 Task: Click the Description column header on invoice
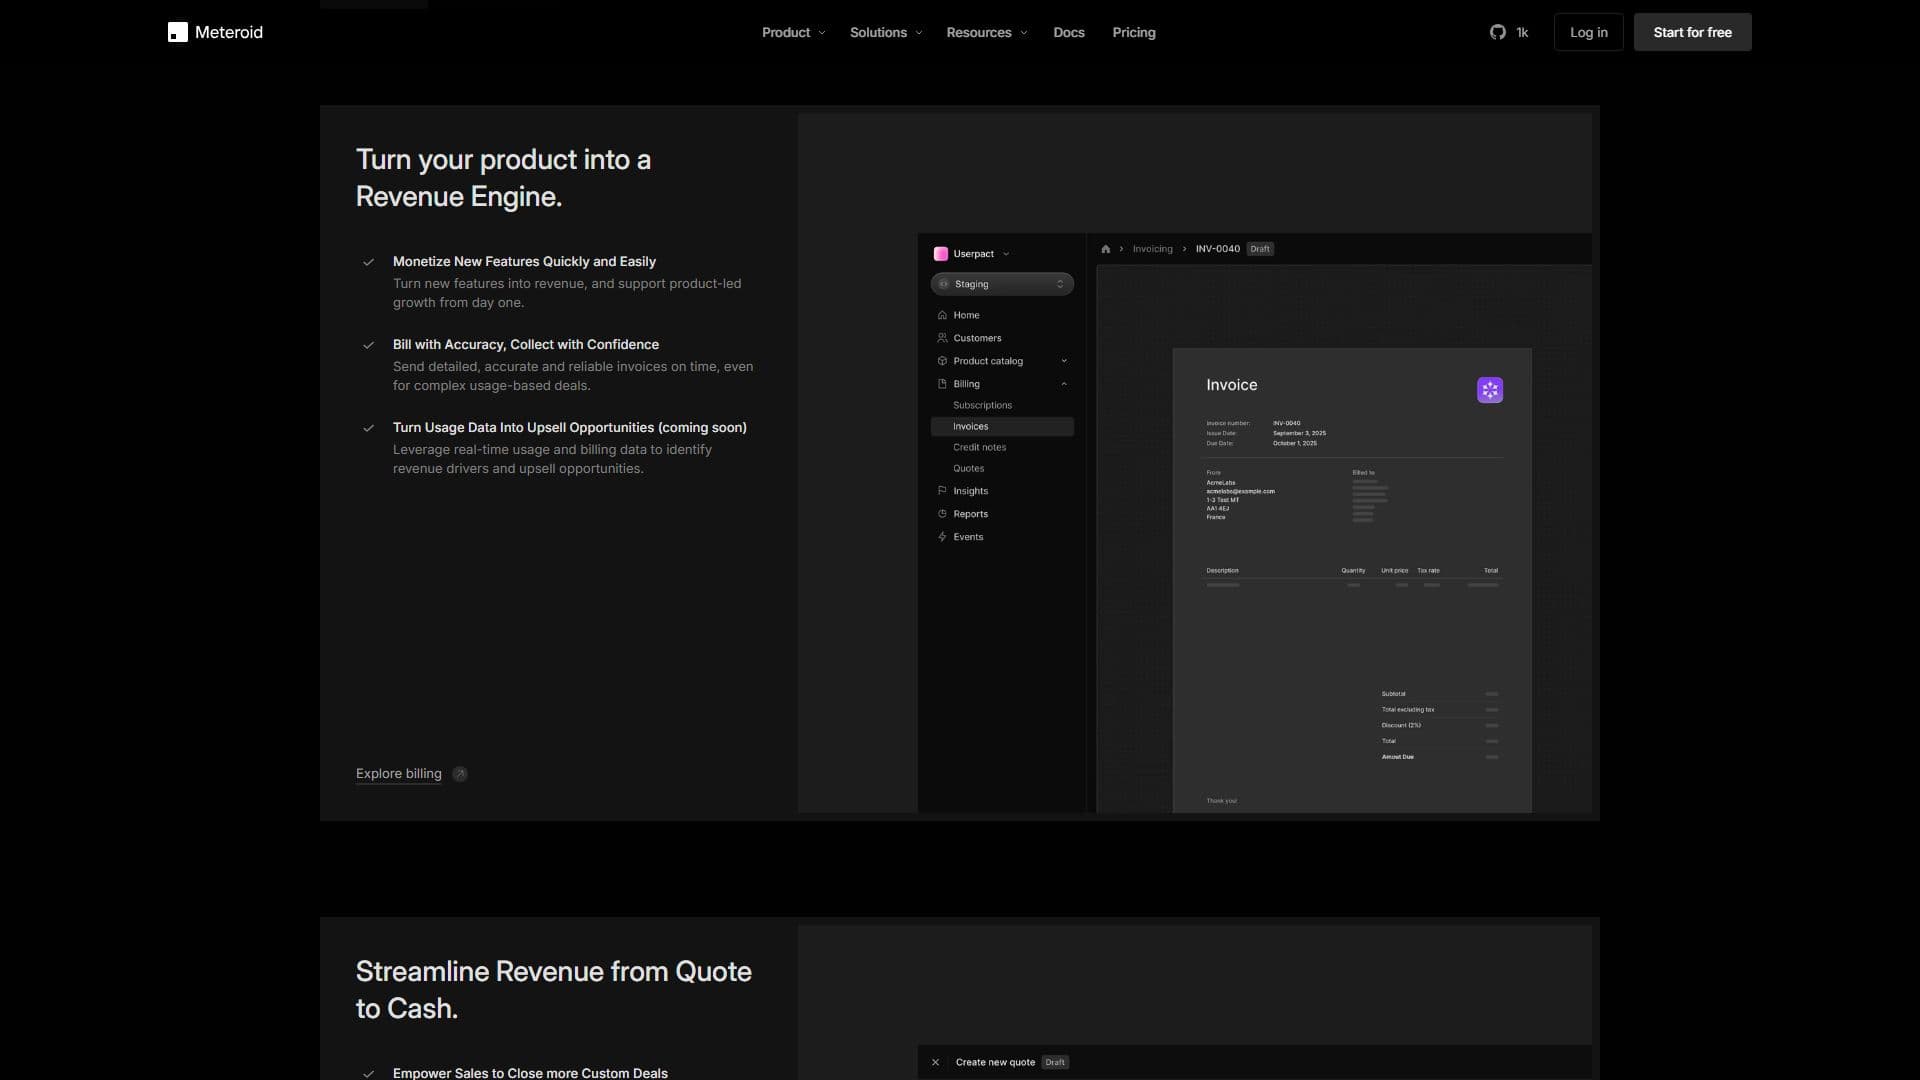click(1222, 570)
